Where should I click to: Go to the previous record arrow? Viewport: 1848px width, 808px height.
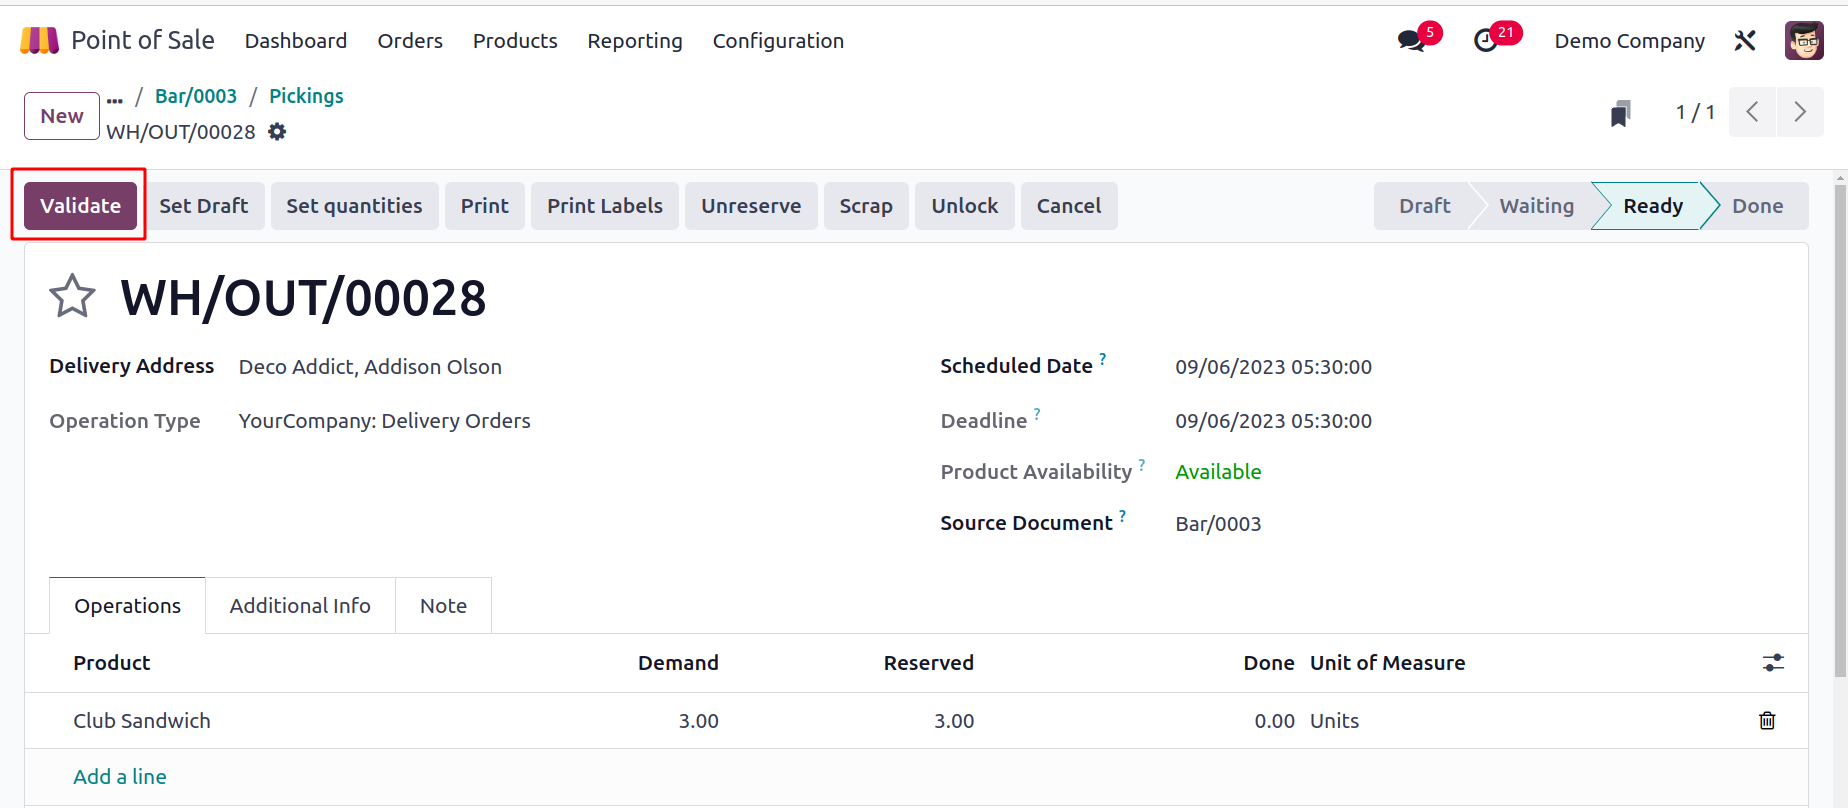point(1752,112)
